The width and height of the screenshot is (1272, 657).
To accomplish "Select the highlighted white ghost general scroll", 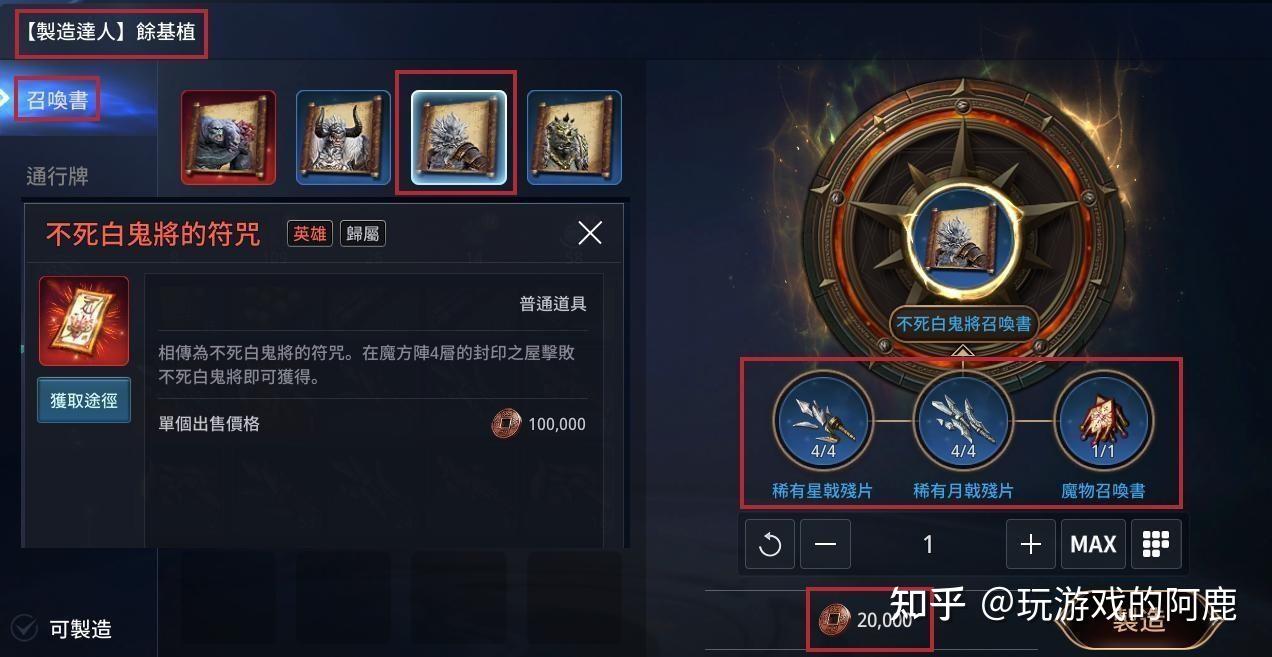I will (459, 137).
